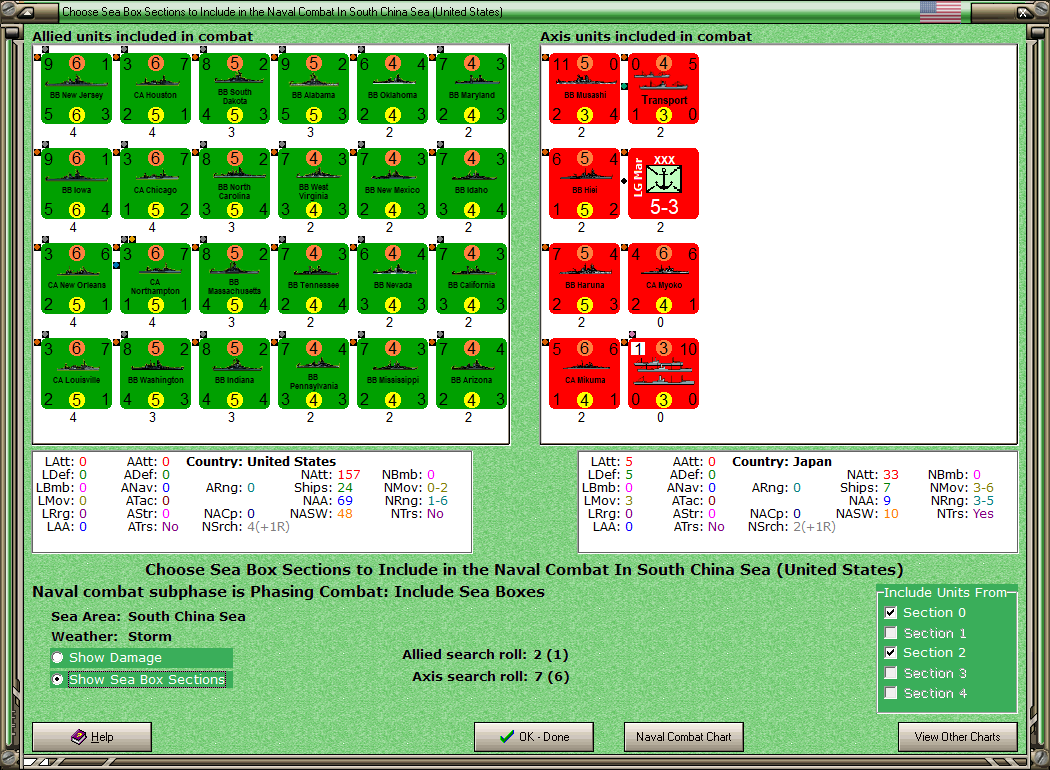
Task: Select the BB Indiana counter
Action: tap(234, 374)
